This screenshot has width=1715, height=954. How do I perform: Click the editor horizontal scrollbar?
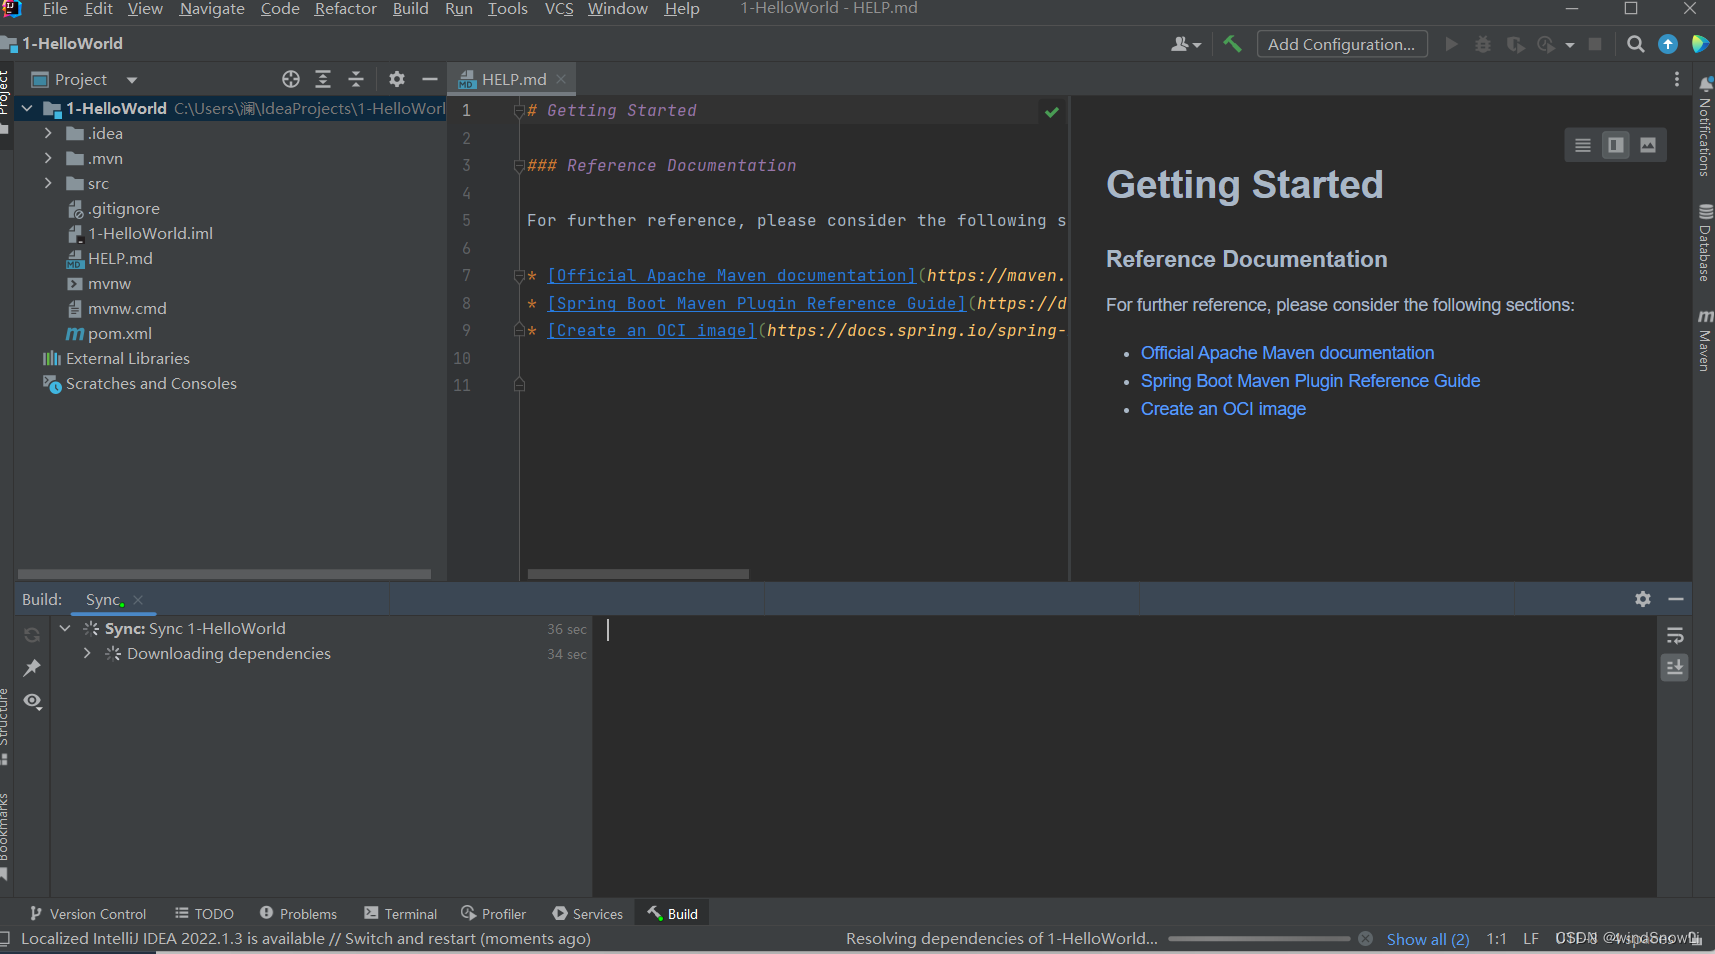(x=638, y=574)
